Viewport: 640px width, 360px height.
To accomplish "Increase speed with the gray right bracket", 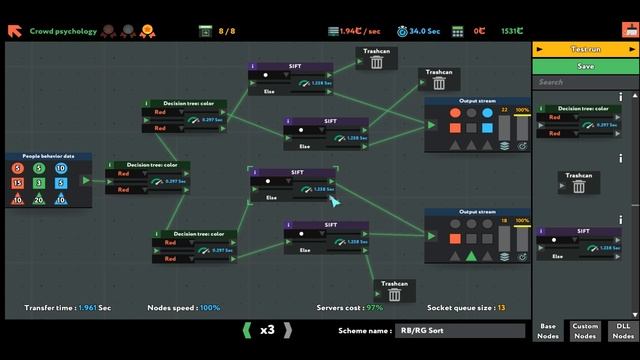I will (x=288, y=330).
